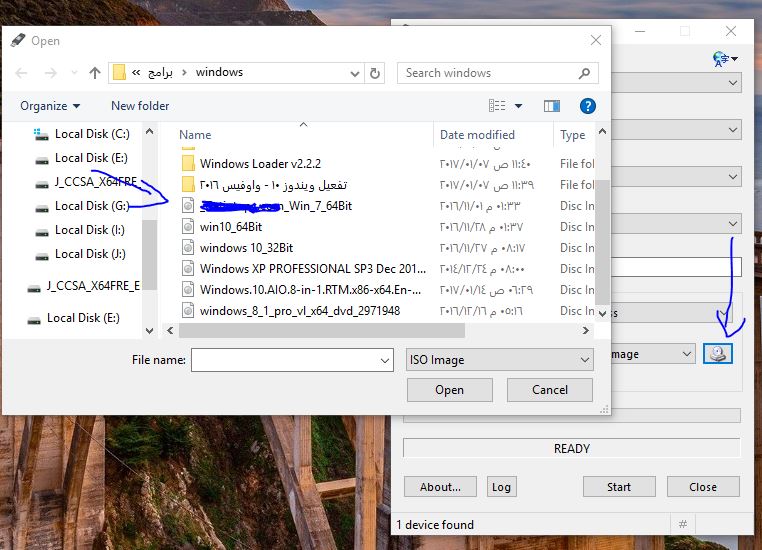Select Local Disk (G:) in navigation pane

(92, 206)
